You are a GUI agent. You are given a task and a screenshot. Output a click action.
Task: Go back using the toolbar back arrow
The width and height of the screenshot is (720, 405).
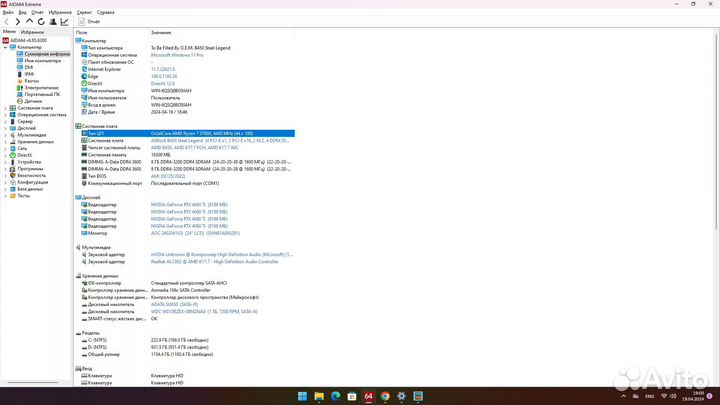[6, 22]
